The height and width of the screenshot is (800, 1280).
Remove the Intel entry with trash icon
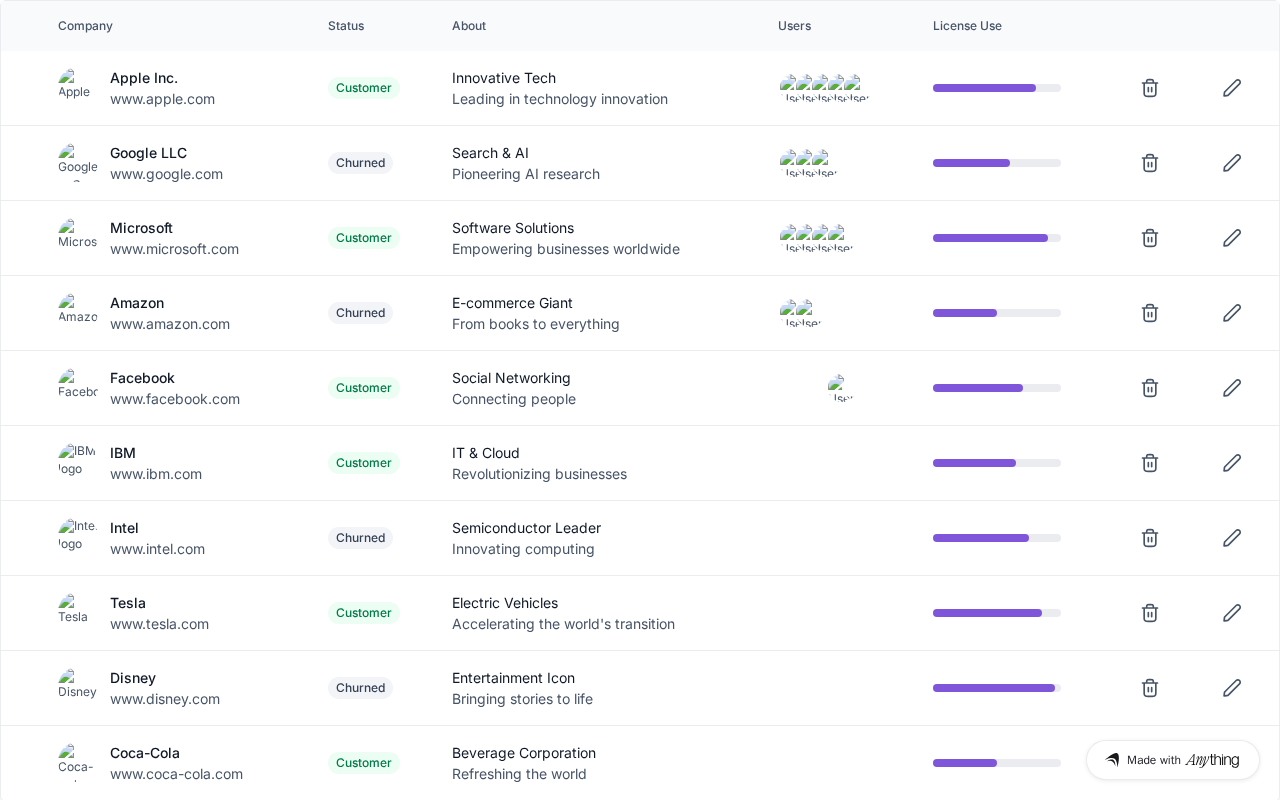coord(1150,538)
